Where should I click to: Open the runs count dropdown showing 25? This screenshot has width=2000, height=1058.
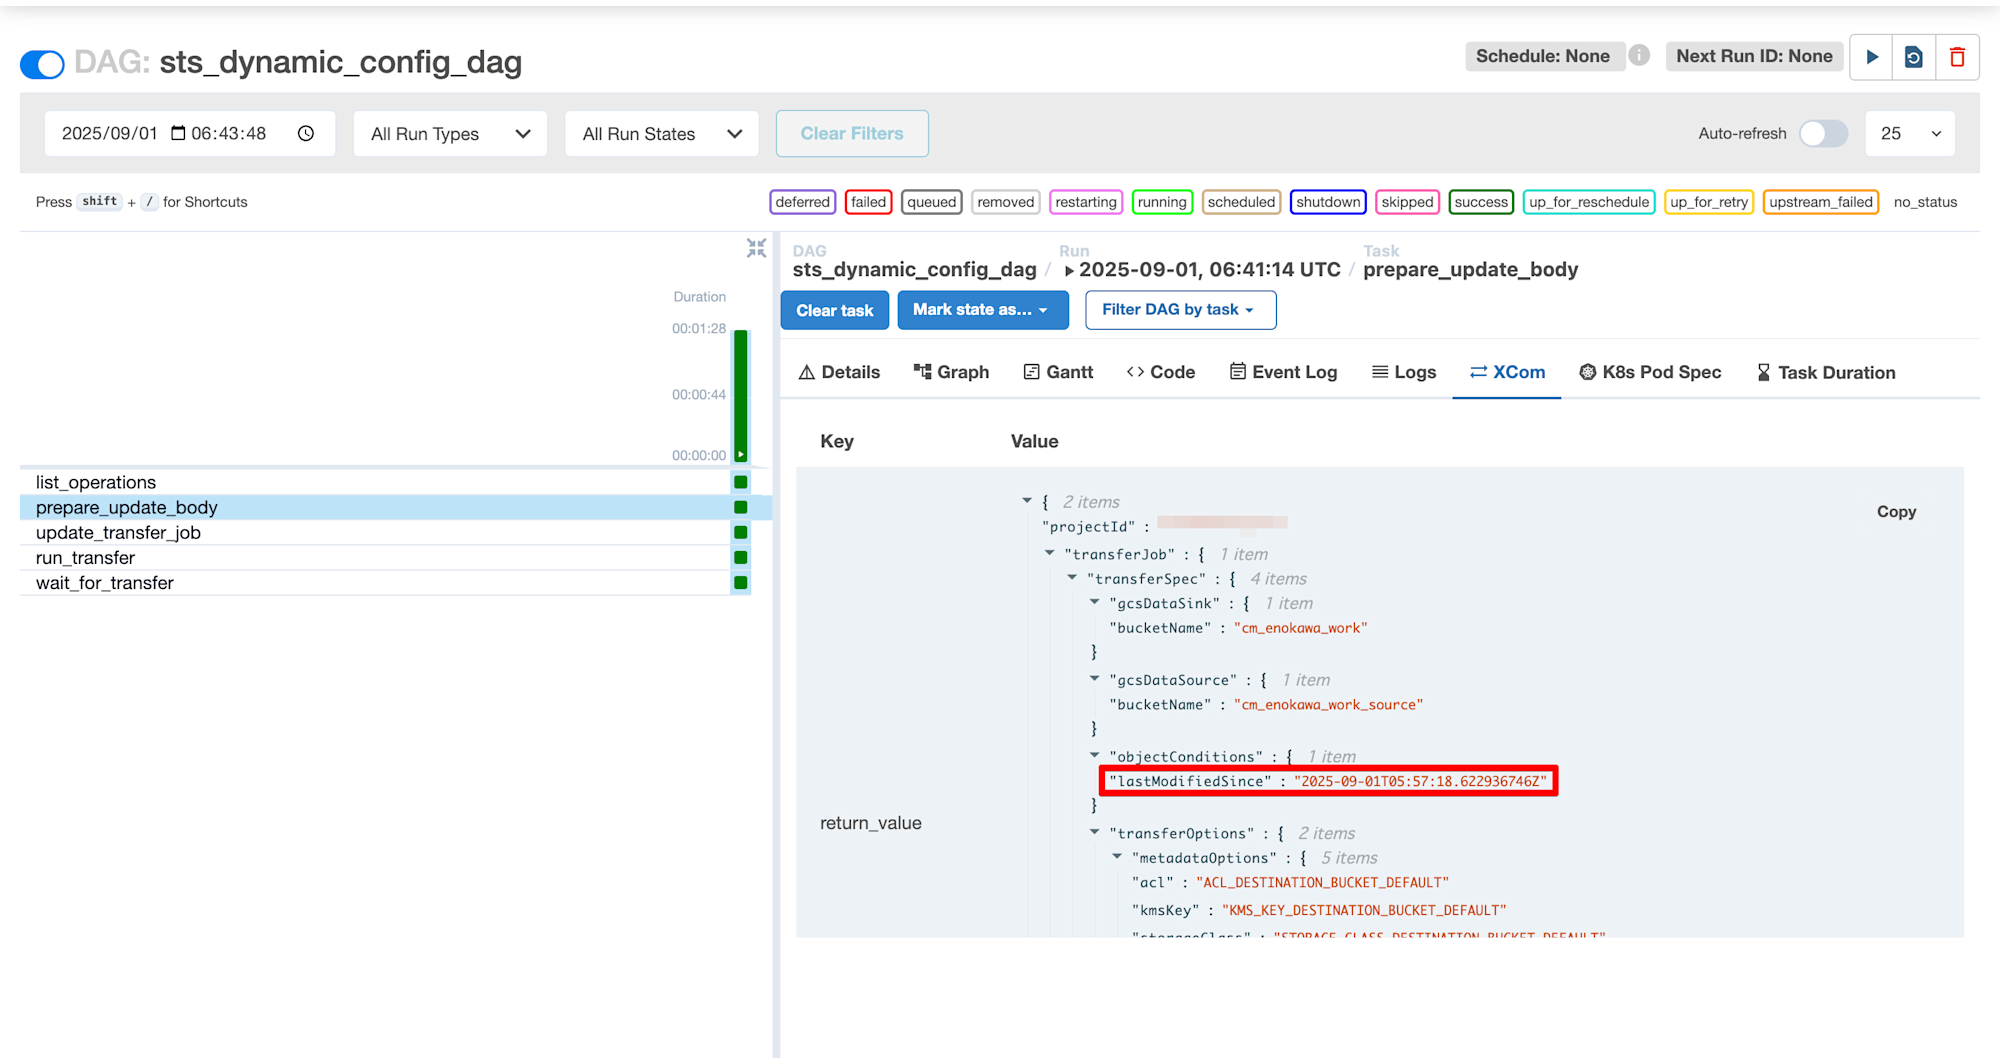(x=1910, y=133)
